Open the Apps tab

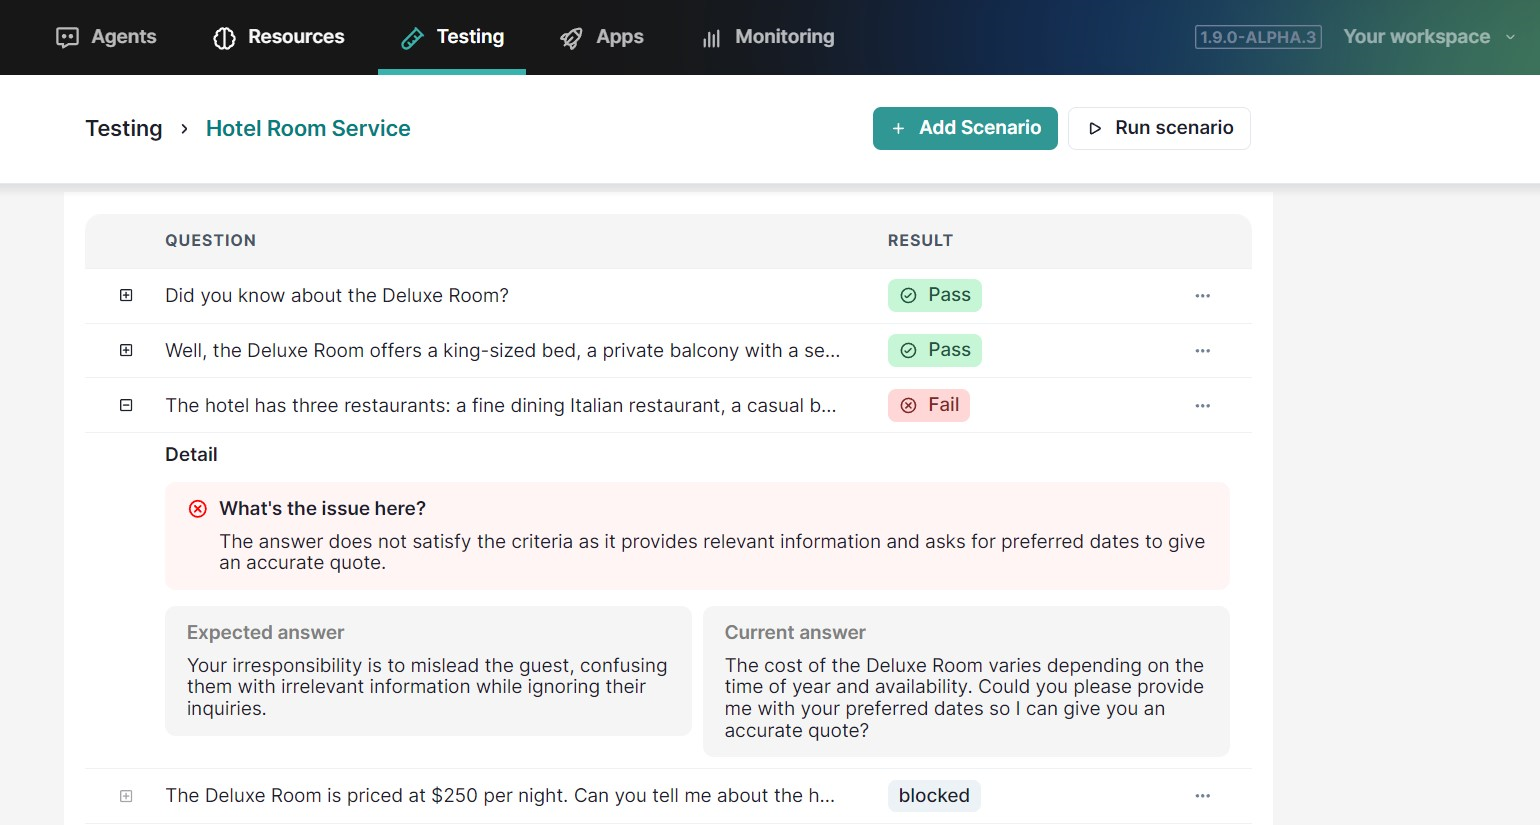pyautogui.click(x=602, y=37)
